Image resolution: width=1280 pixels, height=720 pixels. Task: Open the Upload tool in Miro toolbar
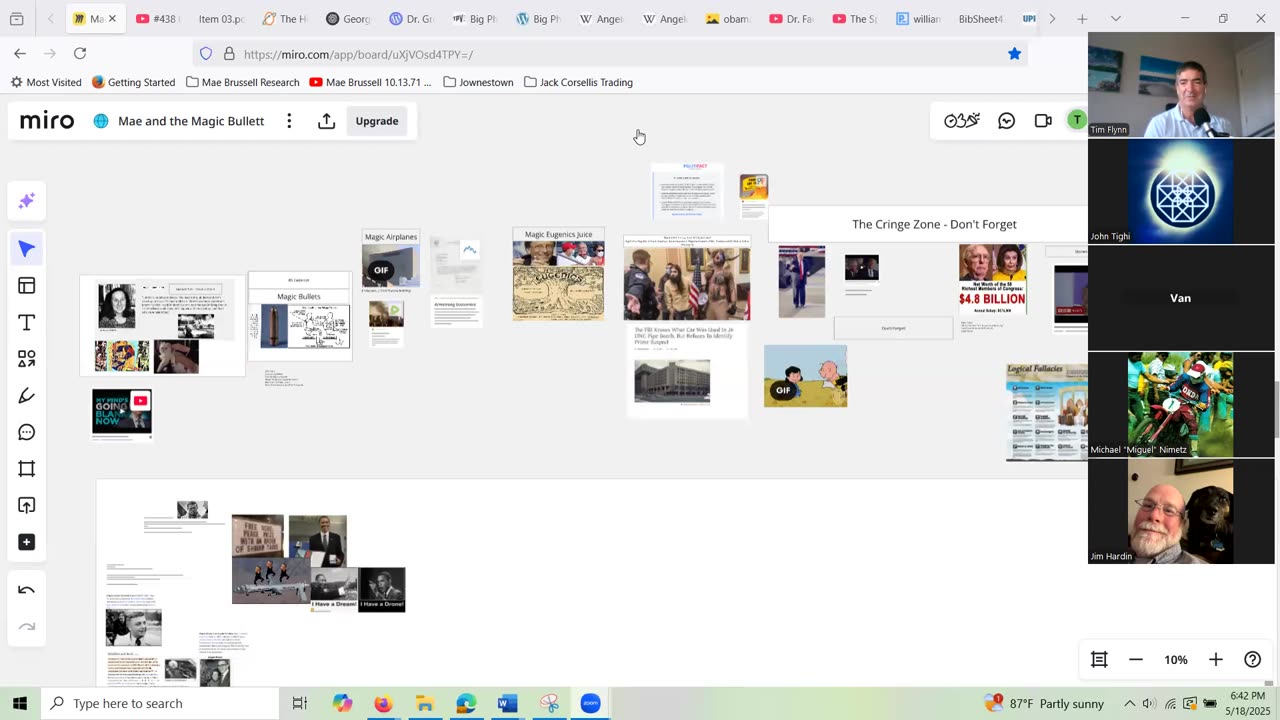tap(27, 506)
